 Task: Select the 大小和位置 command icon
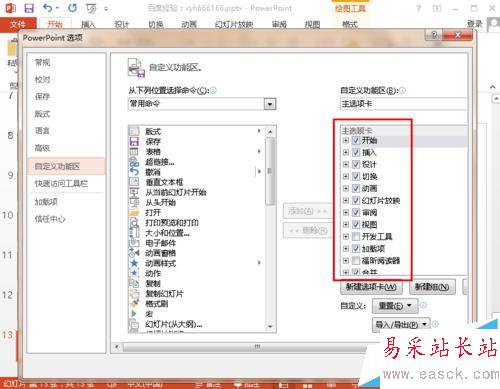(134, 233)
